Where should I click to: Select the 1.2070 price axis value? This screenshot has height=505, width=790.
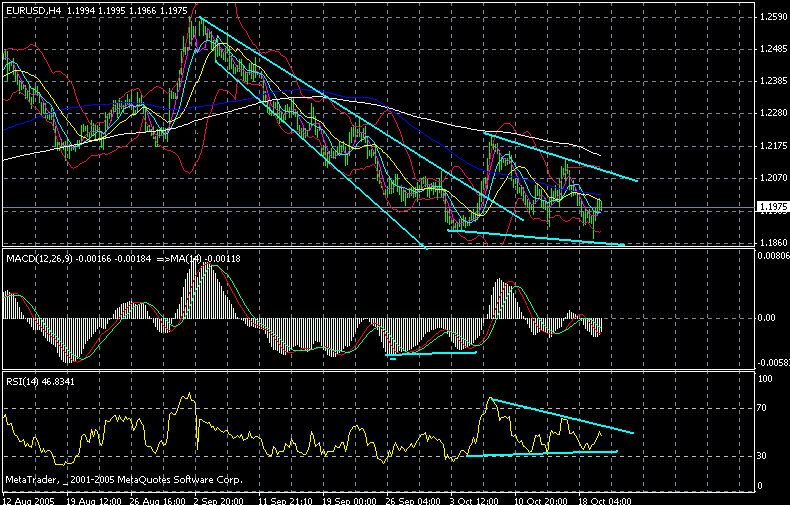772,177
